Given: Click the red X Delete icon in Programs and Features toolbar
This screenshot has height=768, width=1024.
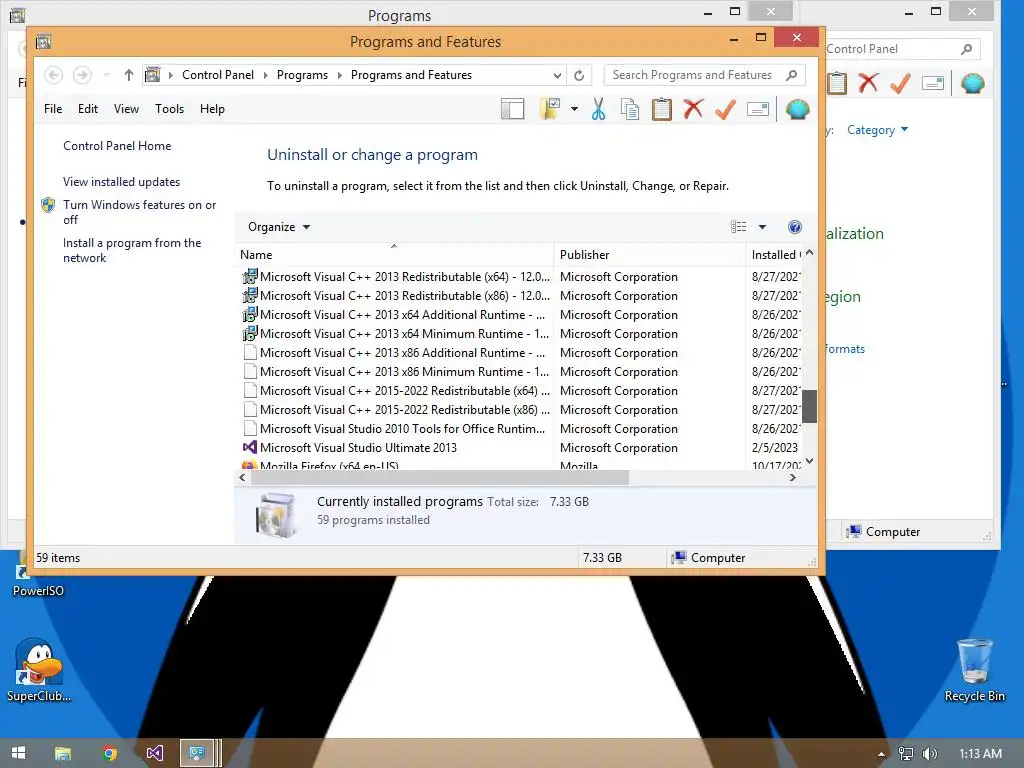Looking at the screenshot, I should pyautogui.click(x=694, y=109).
